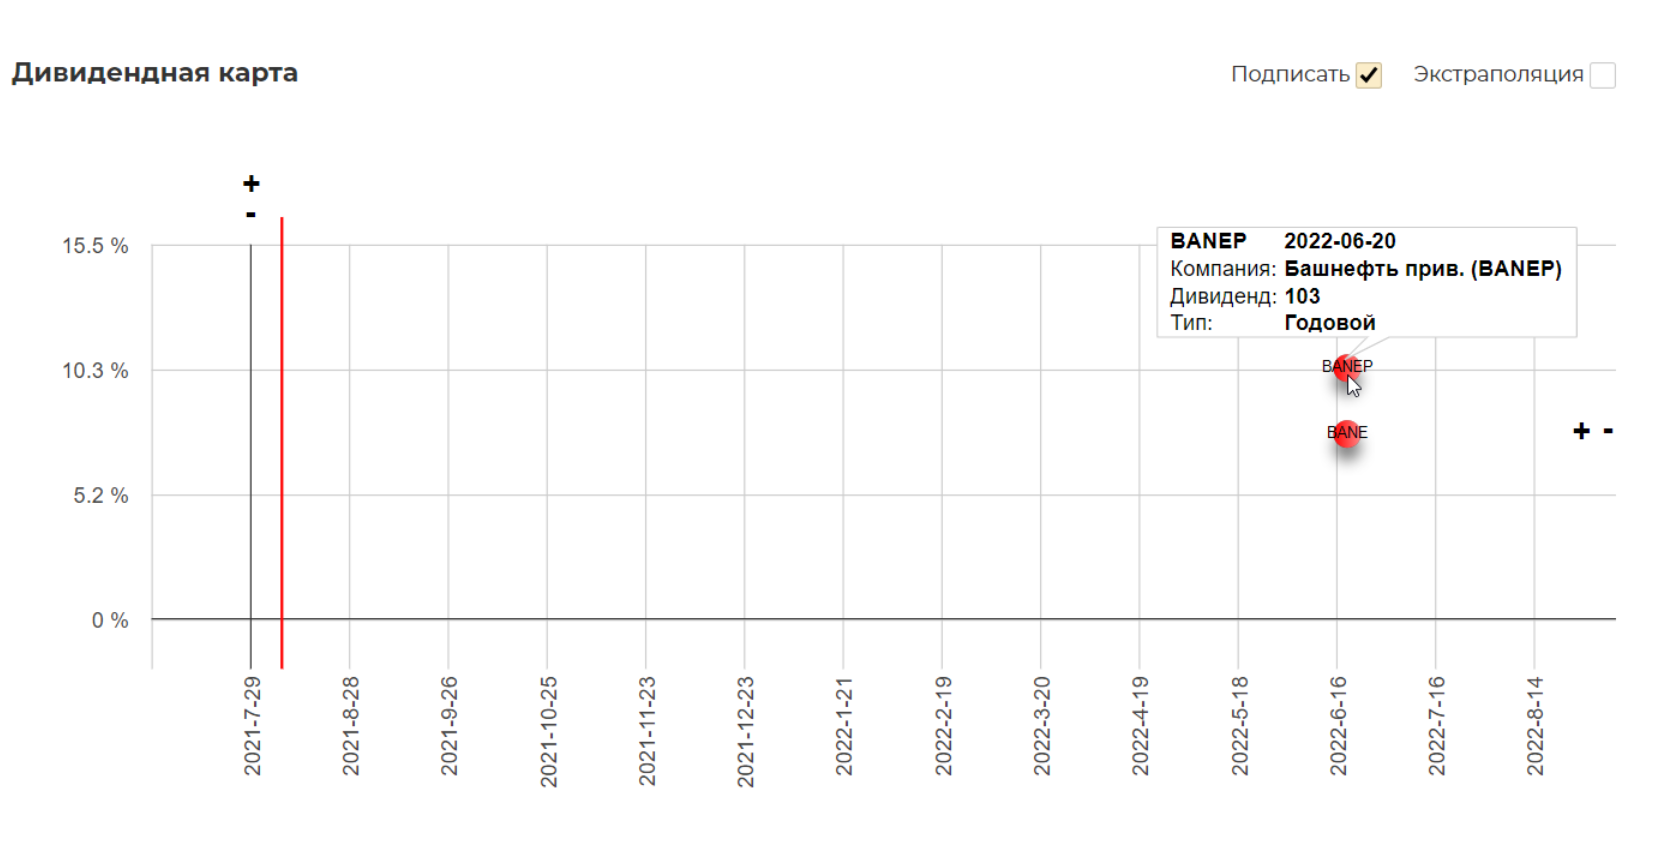Click the vertical axis plus zoom icon
This screenshot has width=1668, height=845.
click(251, 183)
